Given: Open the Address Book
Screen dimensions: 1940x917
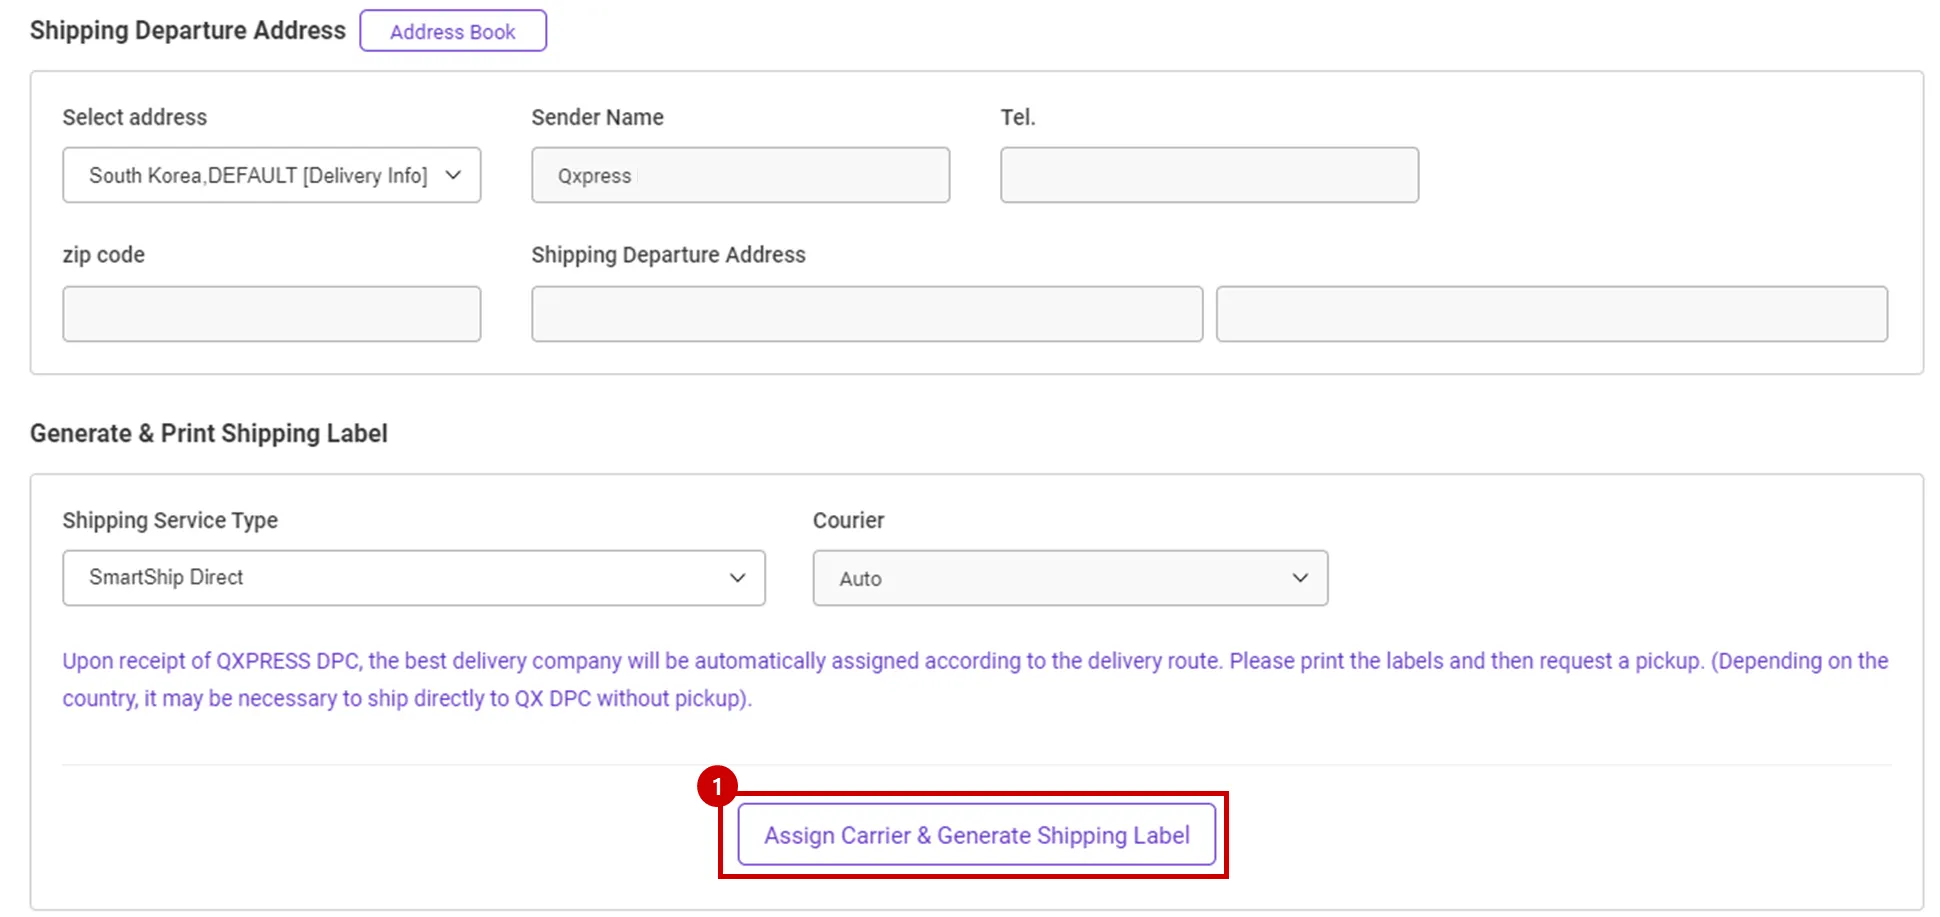Looking at the screenshot, I should coord(452,31).
